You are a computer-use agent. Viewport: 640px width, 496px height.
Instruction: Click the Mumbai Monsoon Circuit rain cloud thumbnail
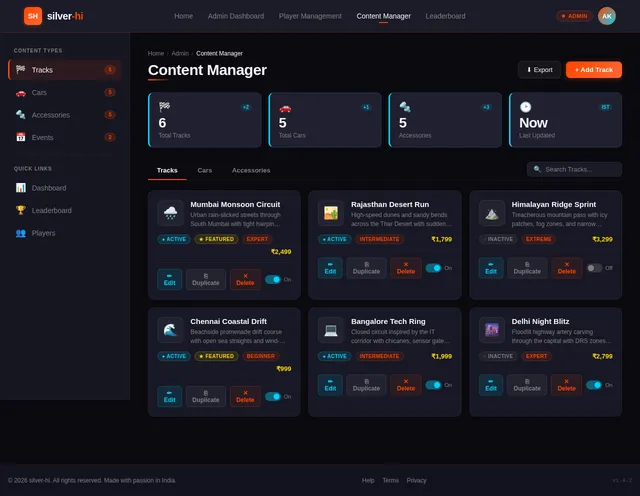coord(170,213)
